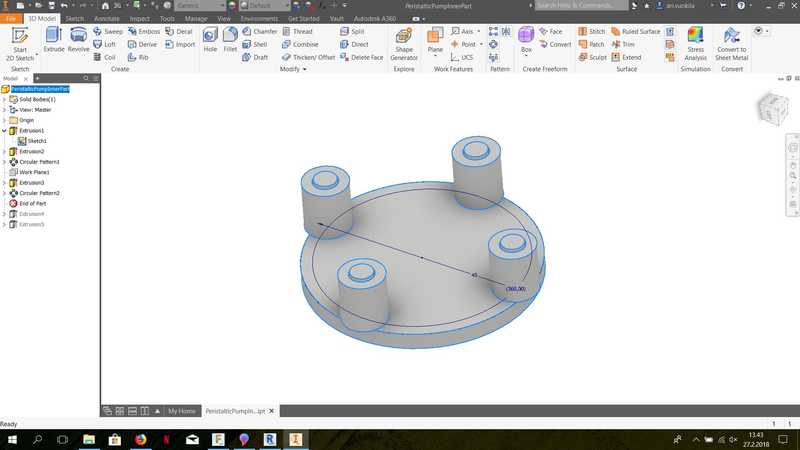Select the UCS work feature

(x=462, y=57)
